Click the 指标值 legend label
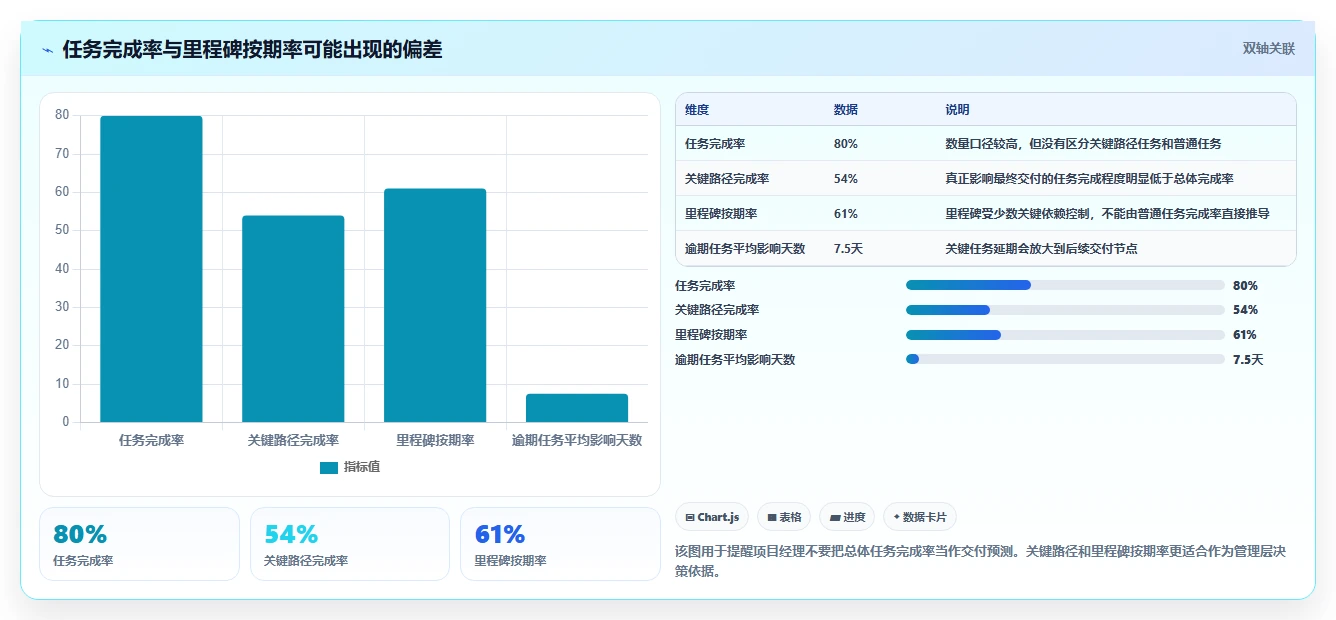Viewport: 1336px width, 620px height. point(362,467)
